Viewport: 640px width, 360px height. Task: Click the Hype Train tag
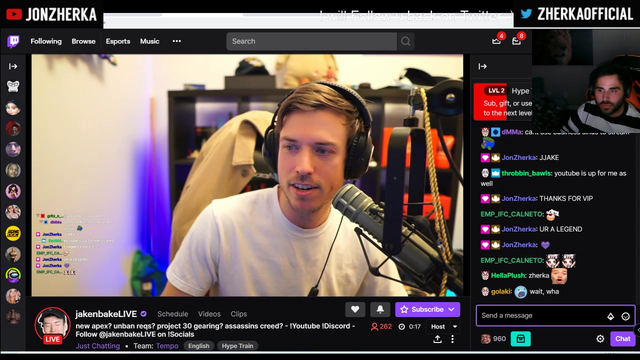(238, 346)
